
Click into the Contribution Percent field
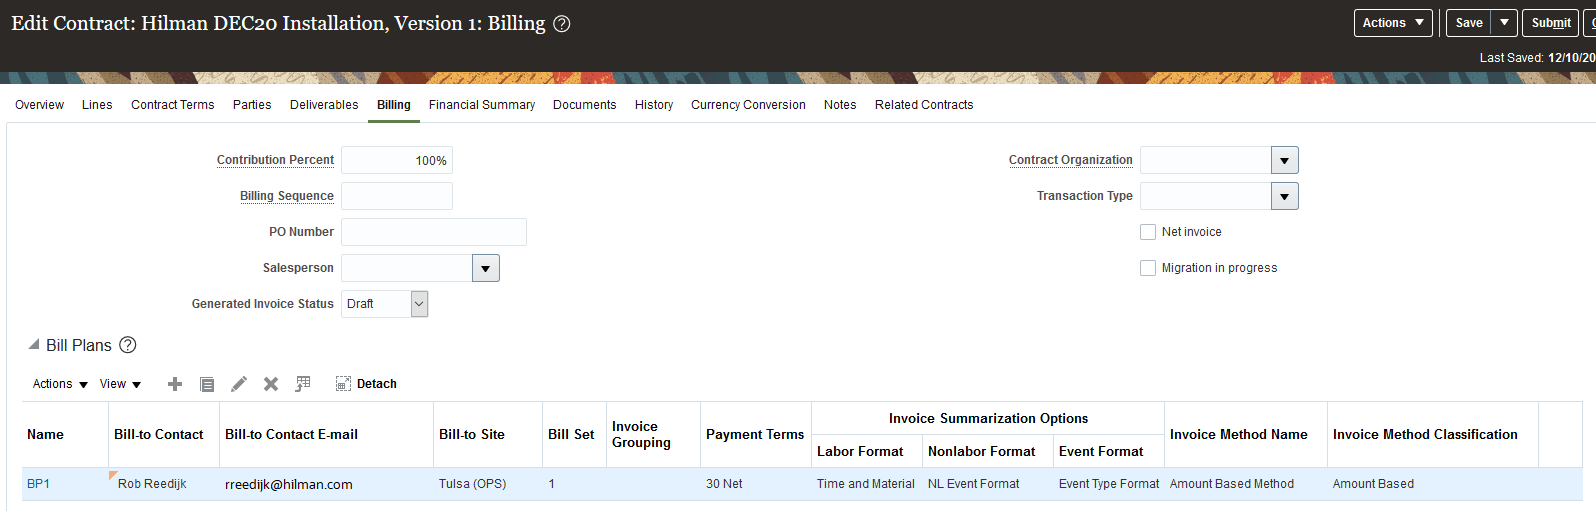click(397, 160)
